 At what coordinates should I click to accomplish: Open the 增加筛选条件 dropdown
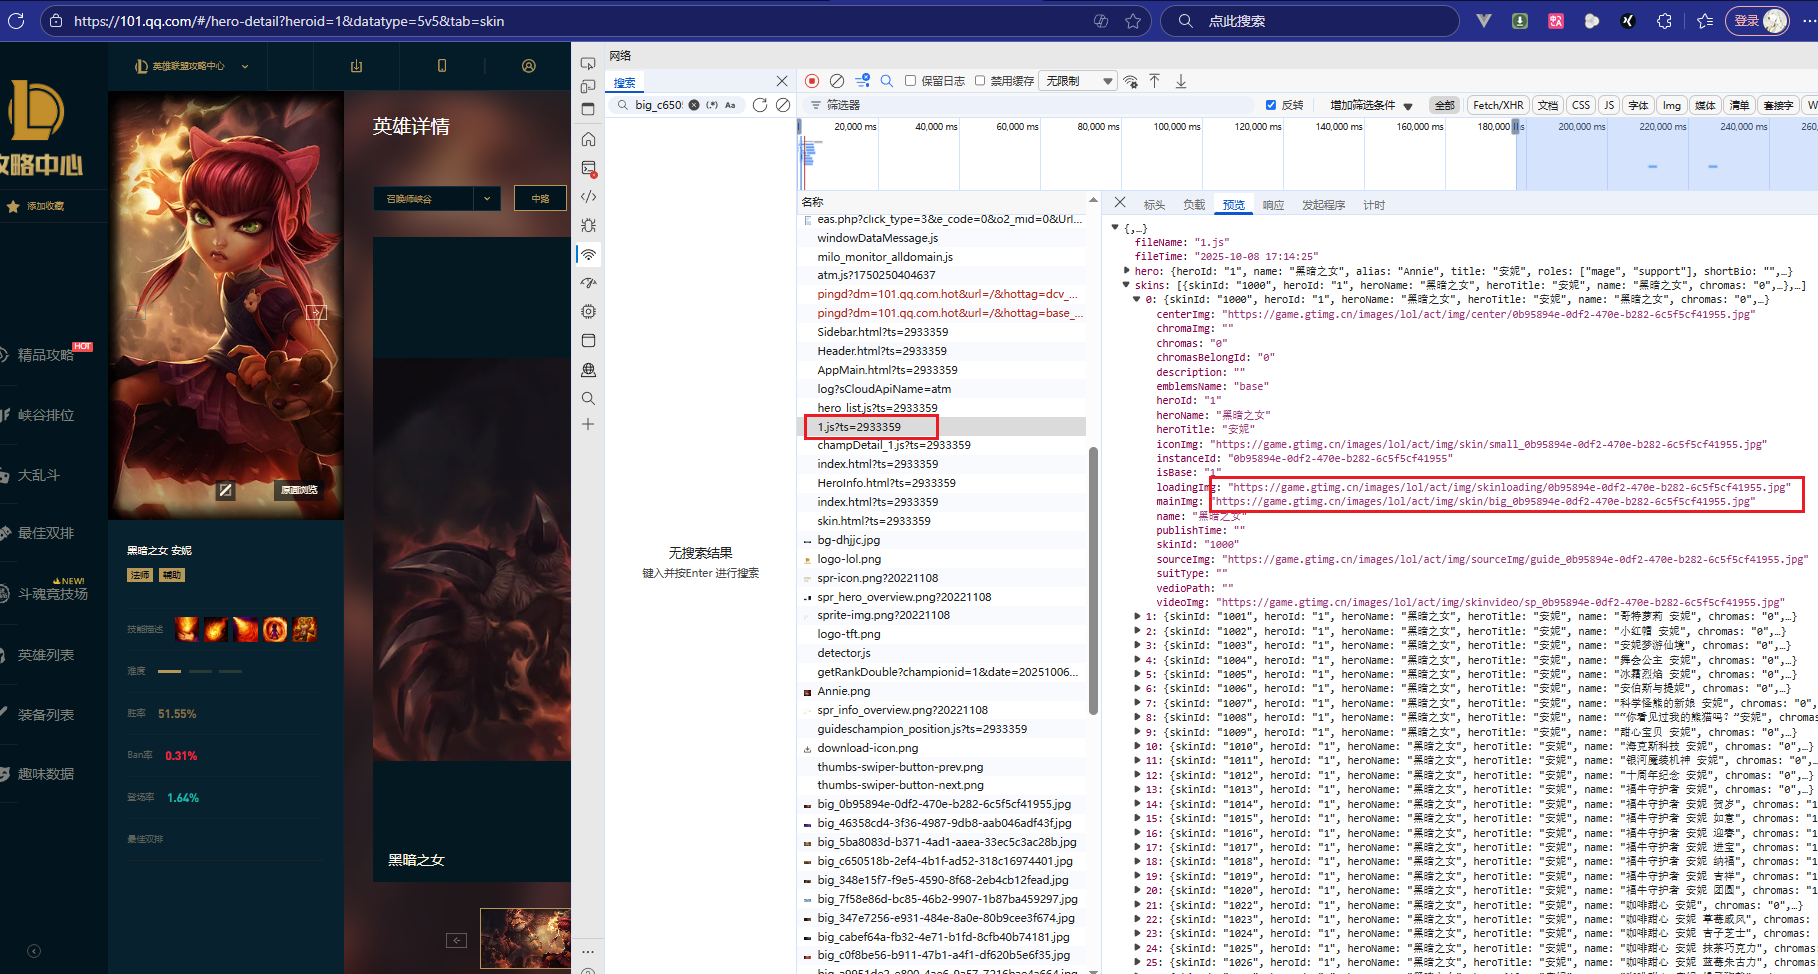pos(1371,105)
